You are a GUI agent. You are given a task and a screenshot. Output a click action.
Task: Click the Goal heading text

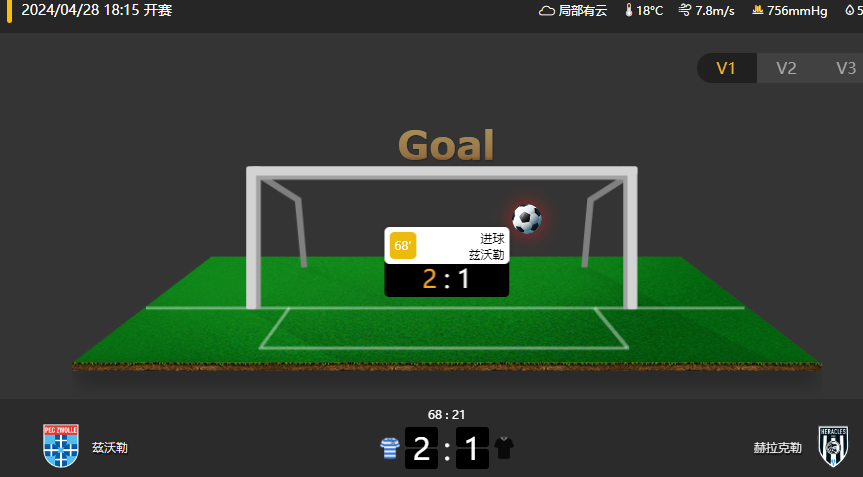446,145
